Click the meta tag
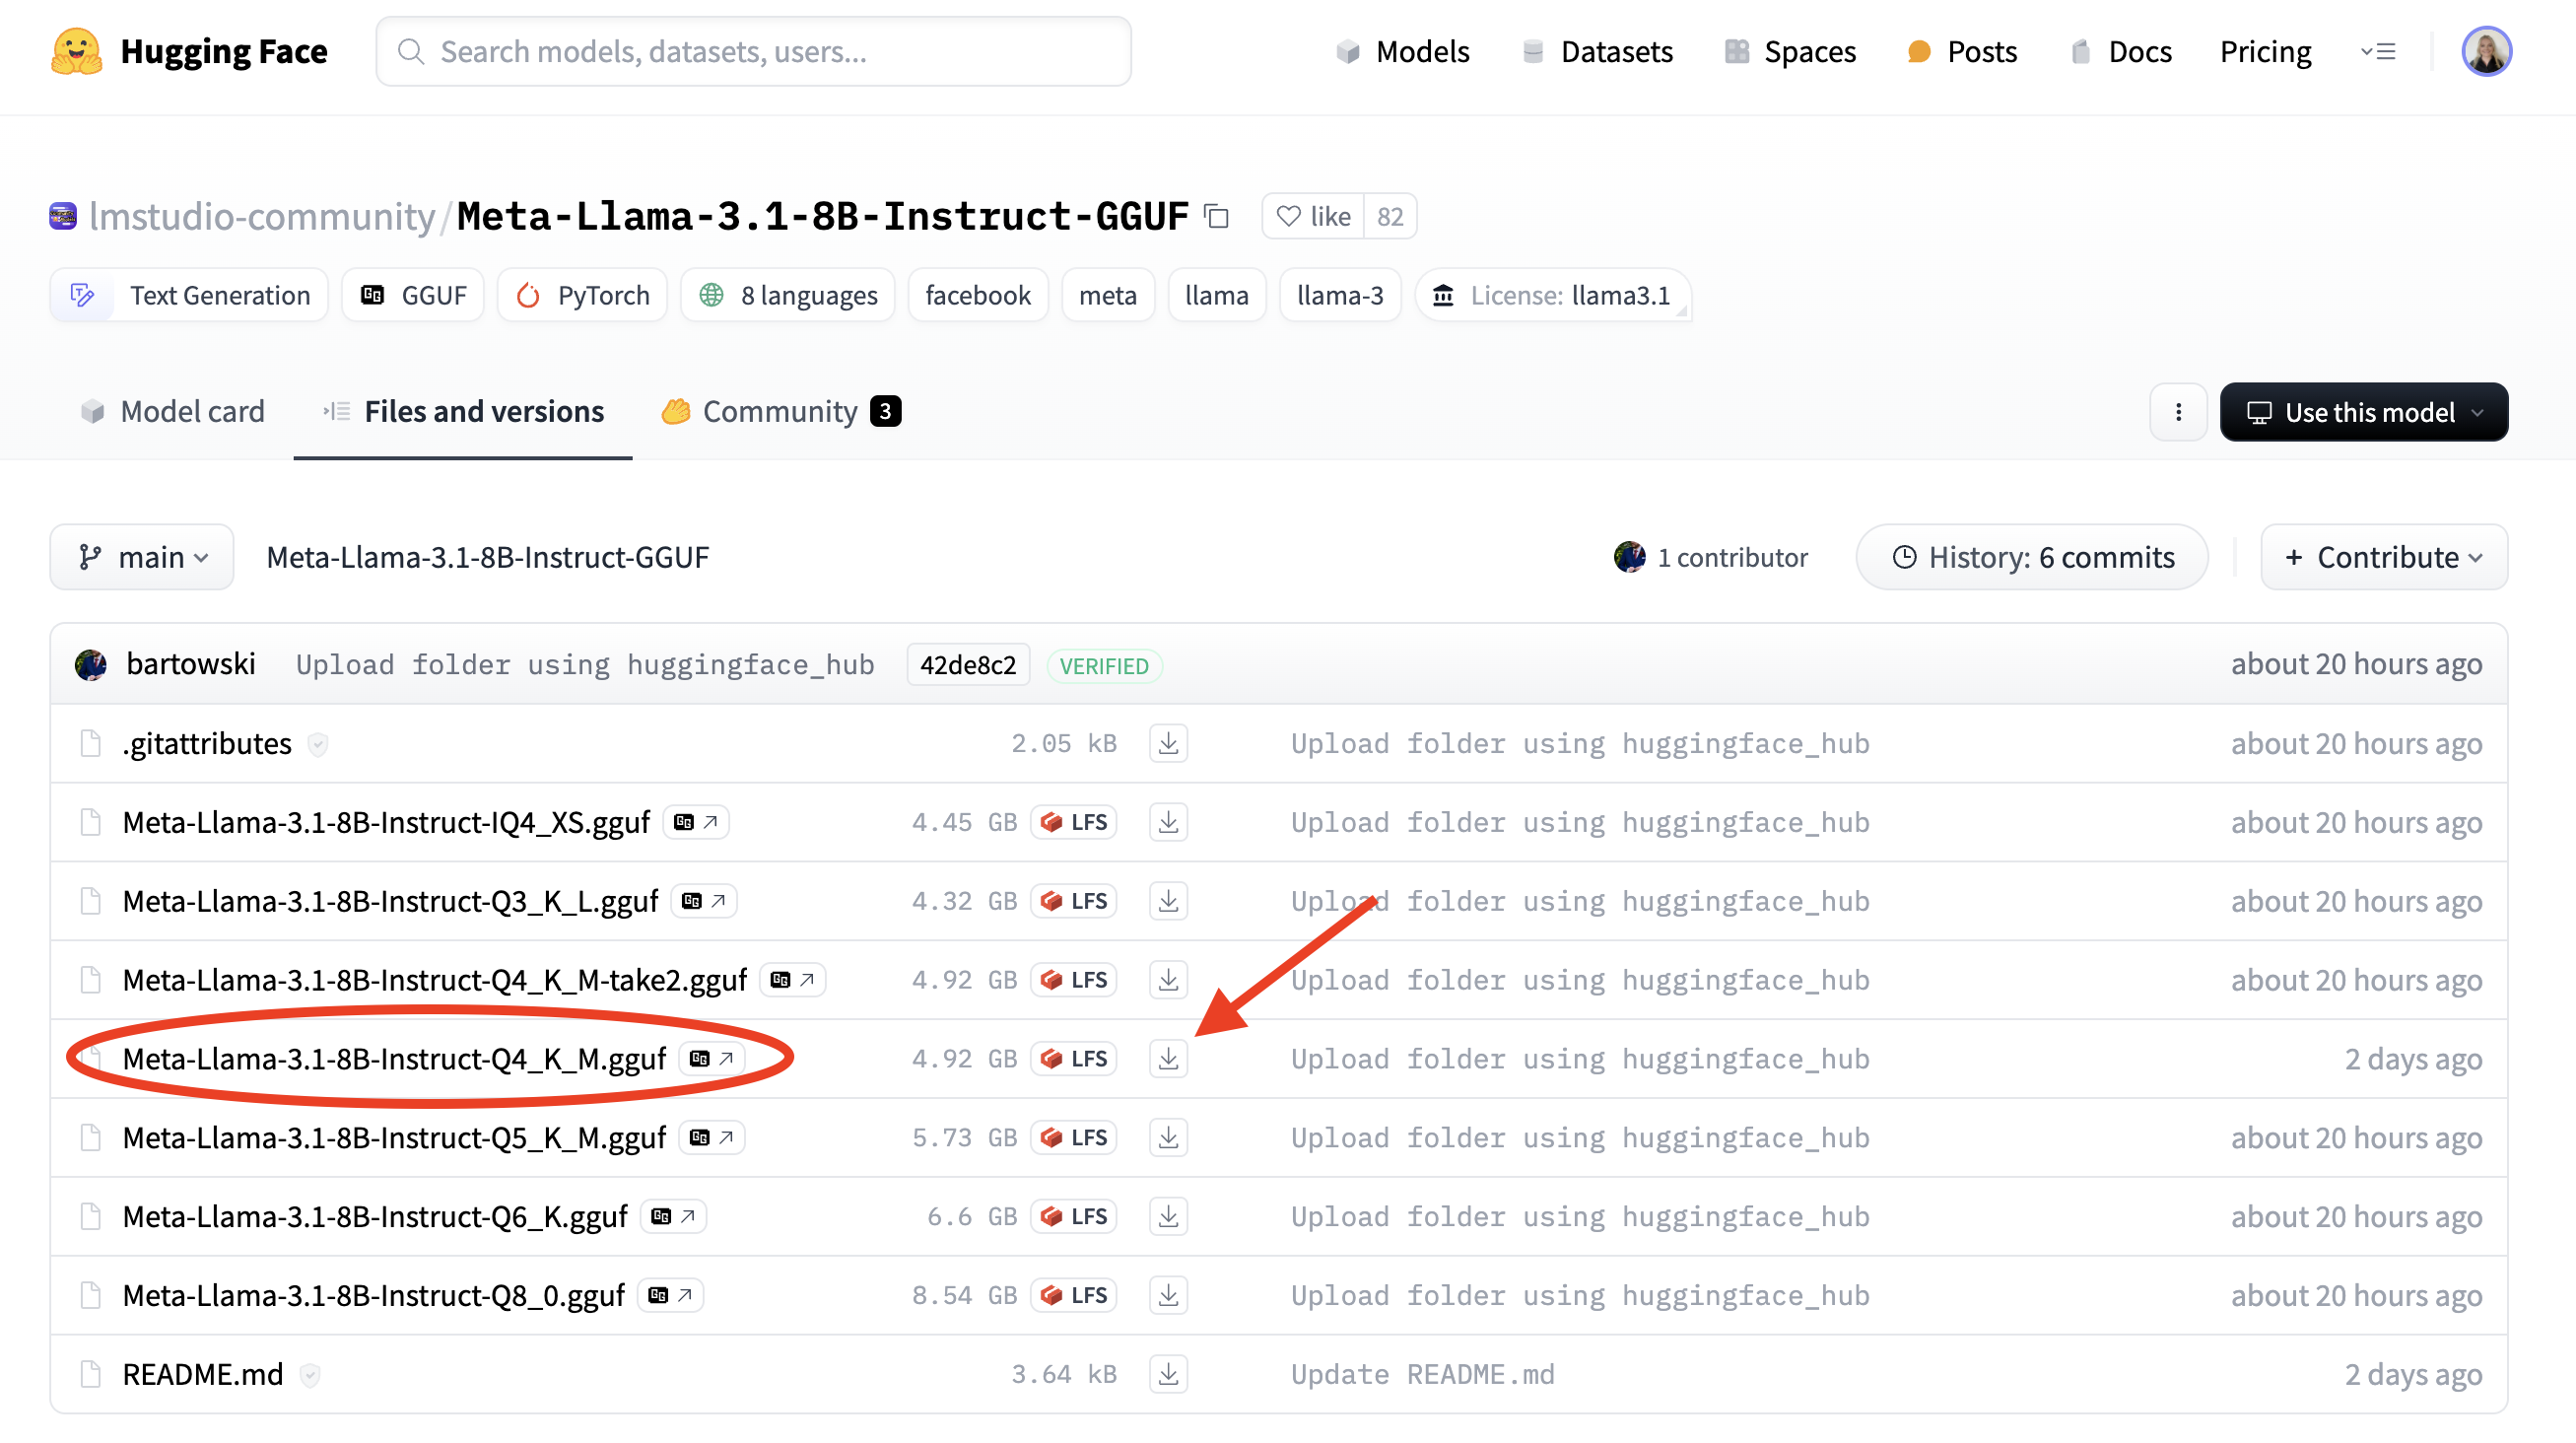The width and height of the screenshot is (2576, 1443). [x=1108, y=295]
